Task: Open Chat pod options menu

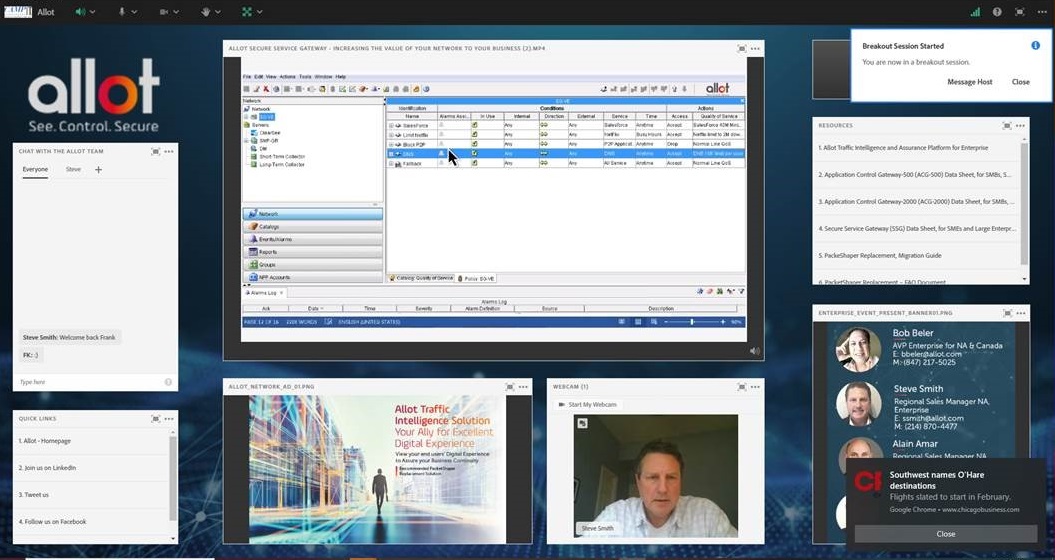Action: coord(169,151)
